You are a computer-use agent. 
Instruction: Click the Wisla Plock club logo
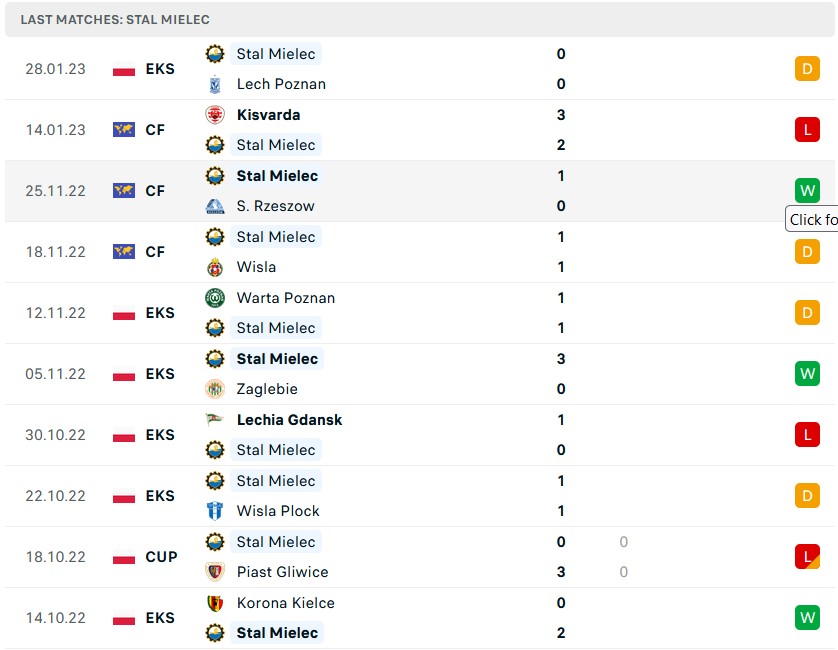(215, 511)
